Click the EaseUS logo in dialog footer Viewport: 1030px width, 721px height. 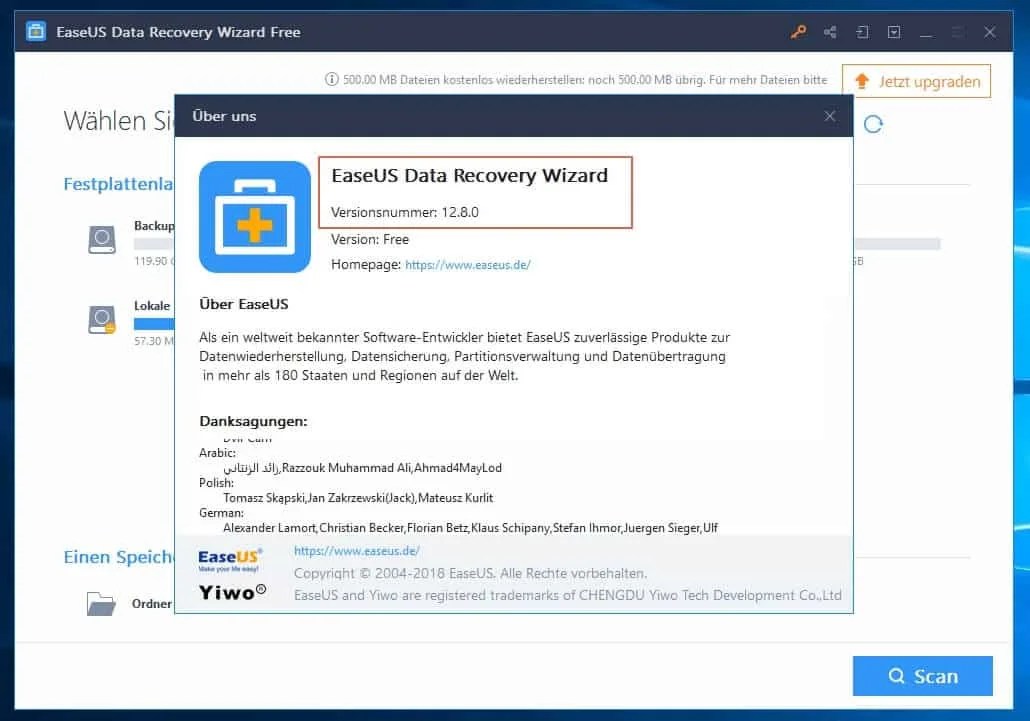pyautogui.click(x=230, y=559)
